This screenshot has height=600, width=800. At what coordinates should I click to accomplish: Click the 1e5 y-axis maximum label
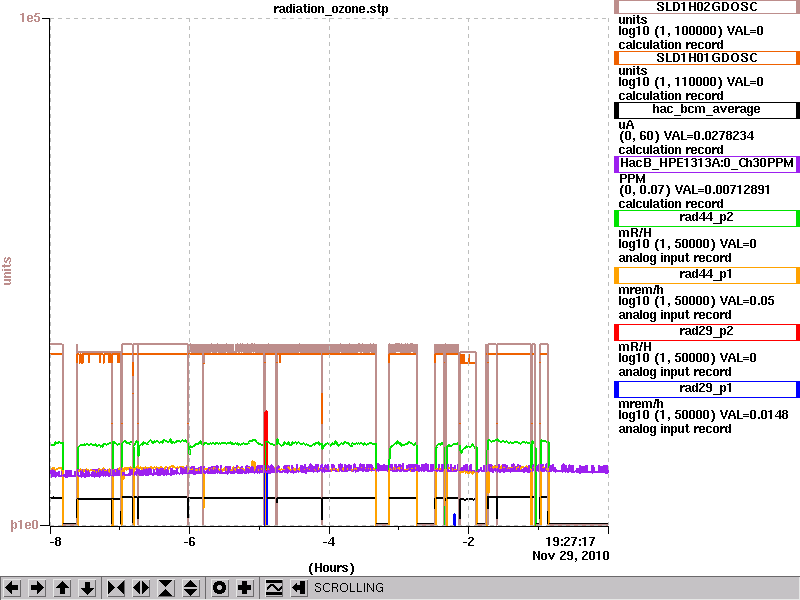30,18
